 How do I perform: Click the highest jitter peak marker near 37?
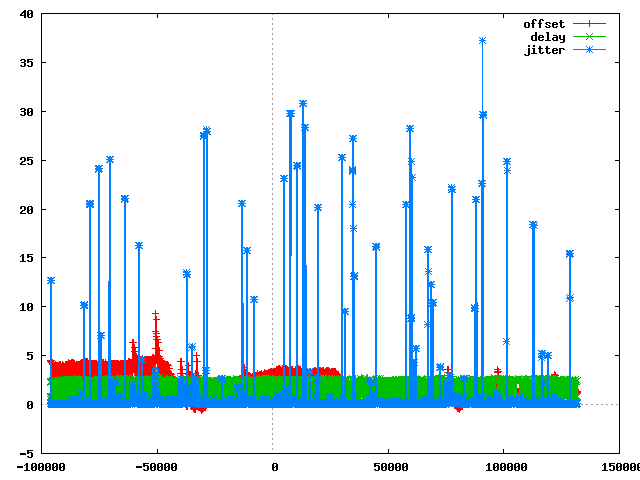(482, 40)
